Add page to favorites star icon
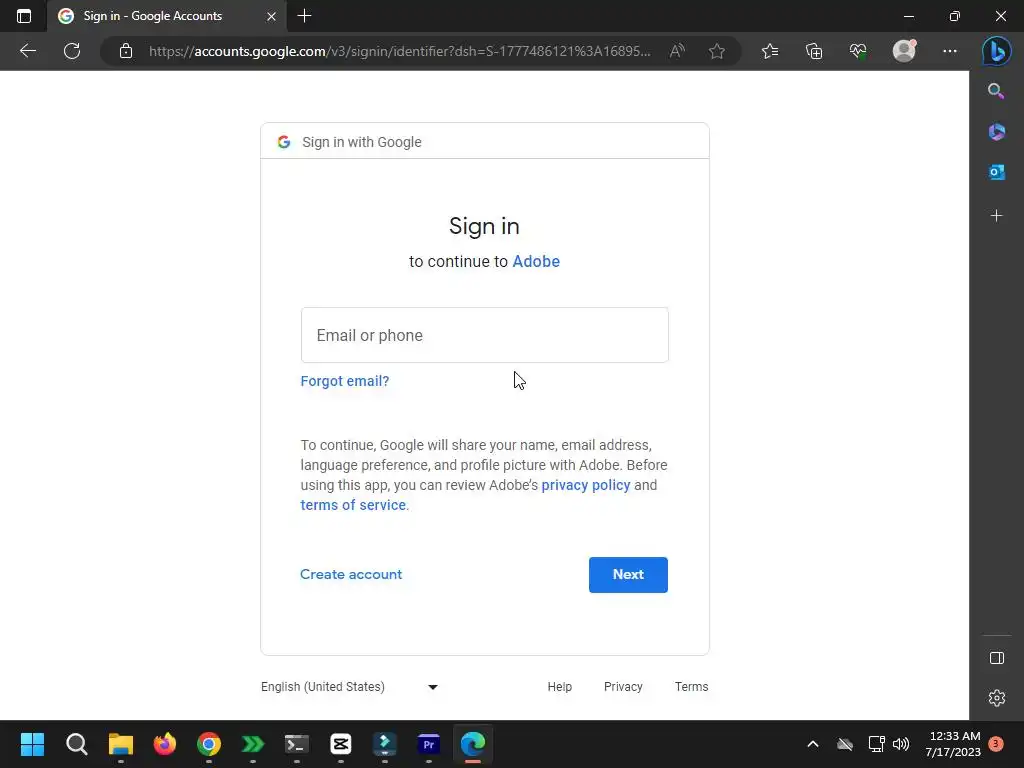This screenshot has height=768, width=1024. tap(716, 51)
